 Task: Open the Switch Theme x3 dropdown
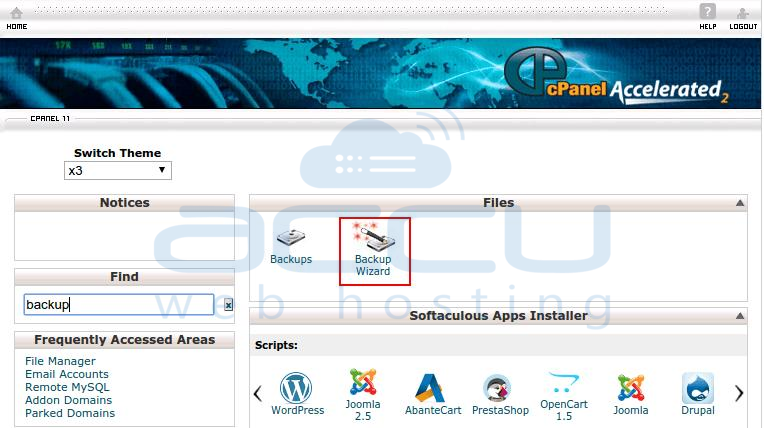pyautogui.click(x=118, y=171)
